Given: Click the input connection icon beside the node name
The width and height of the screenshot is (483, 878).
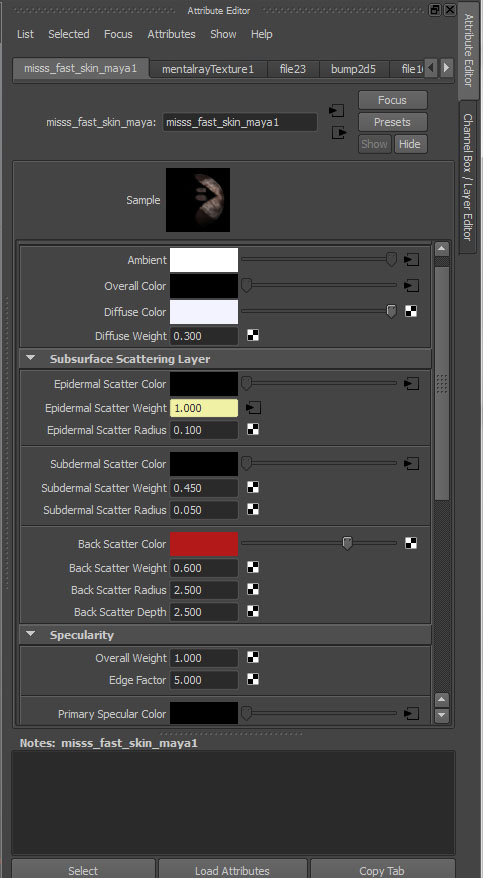Looking at the screenshot, I should pyautogui.click(x=336, y=111).
